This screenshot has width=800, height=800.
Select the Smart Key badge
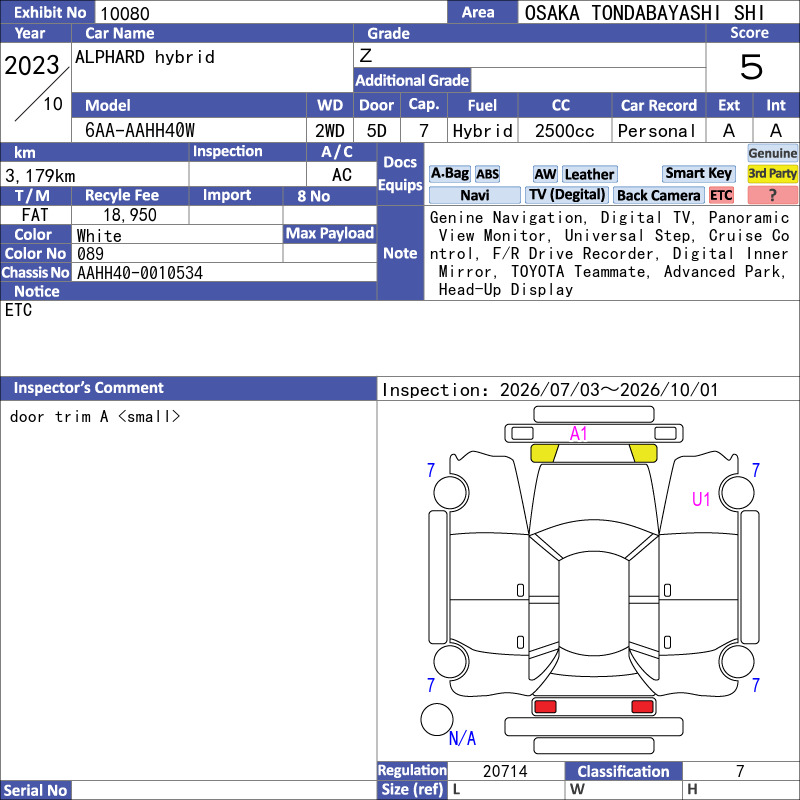(x=698, y=173)
